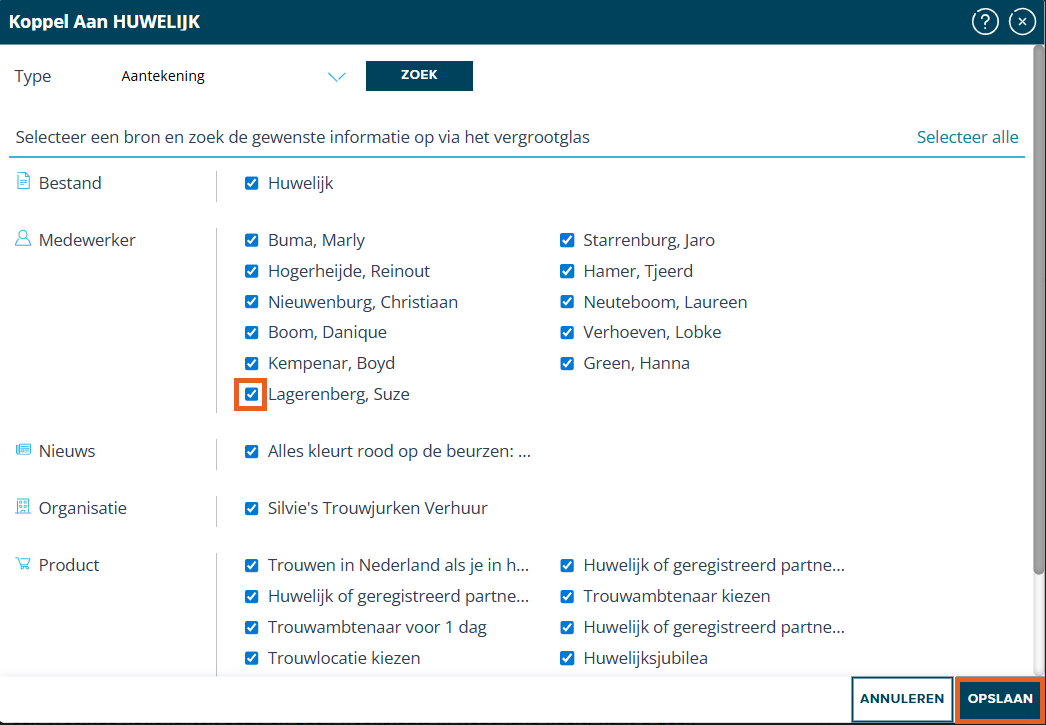Uncheck Silvie's Trouwjurken Verhuur
Viewport: 1046px width, 725px height.
point(251,508)
